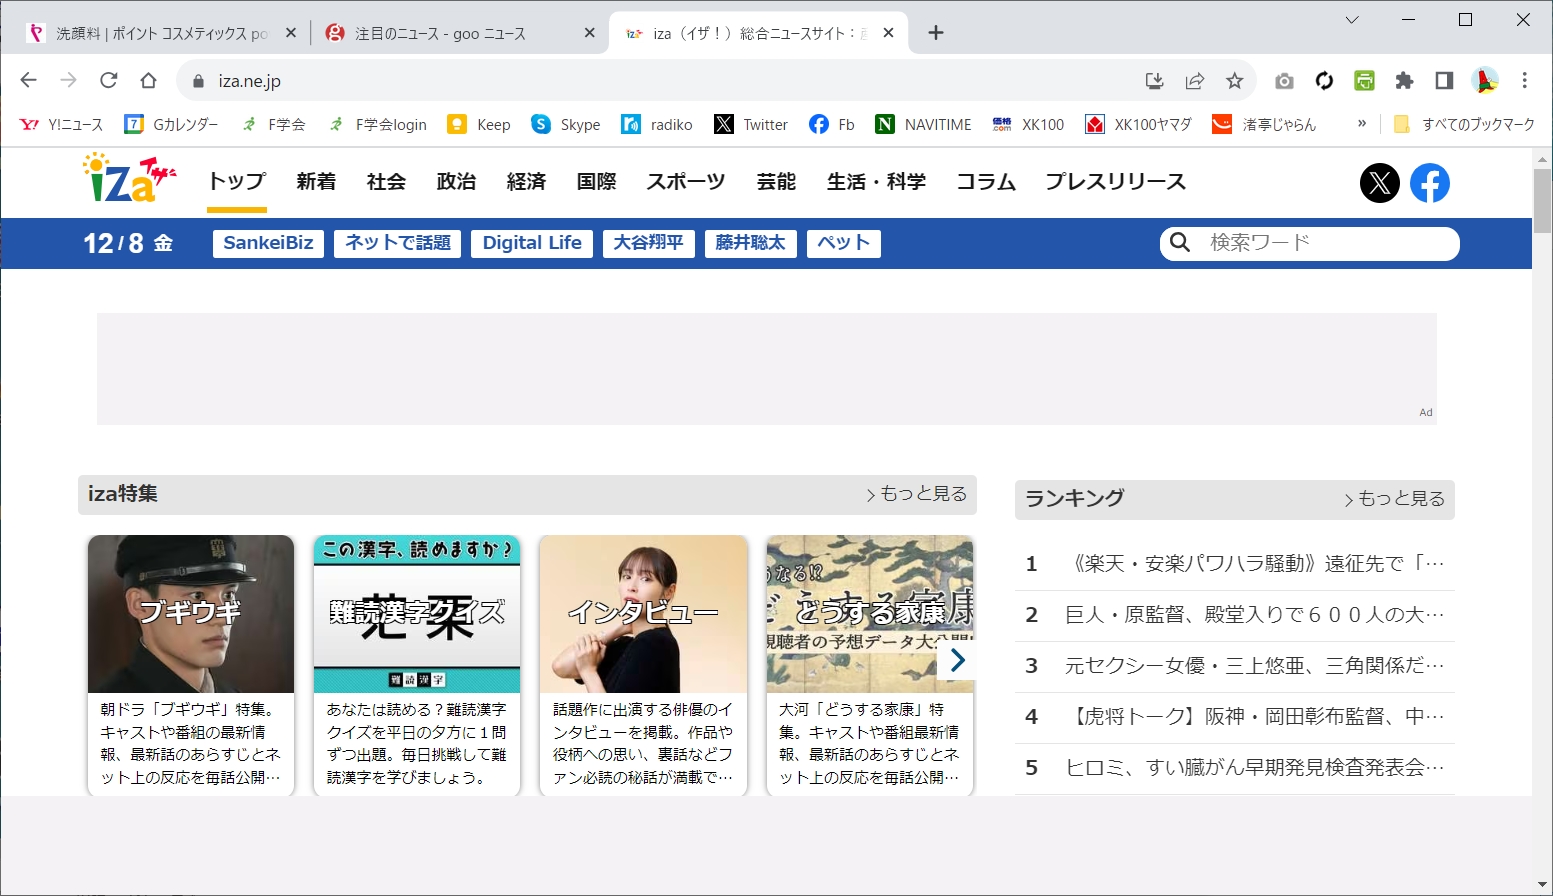Select the プレスリリース nav item

1116,181
